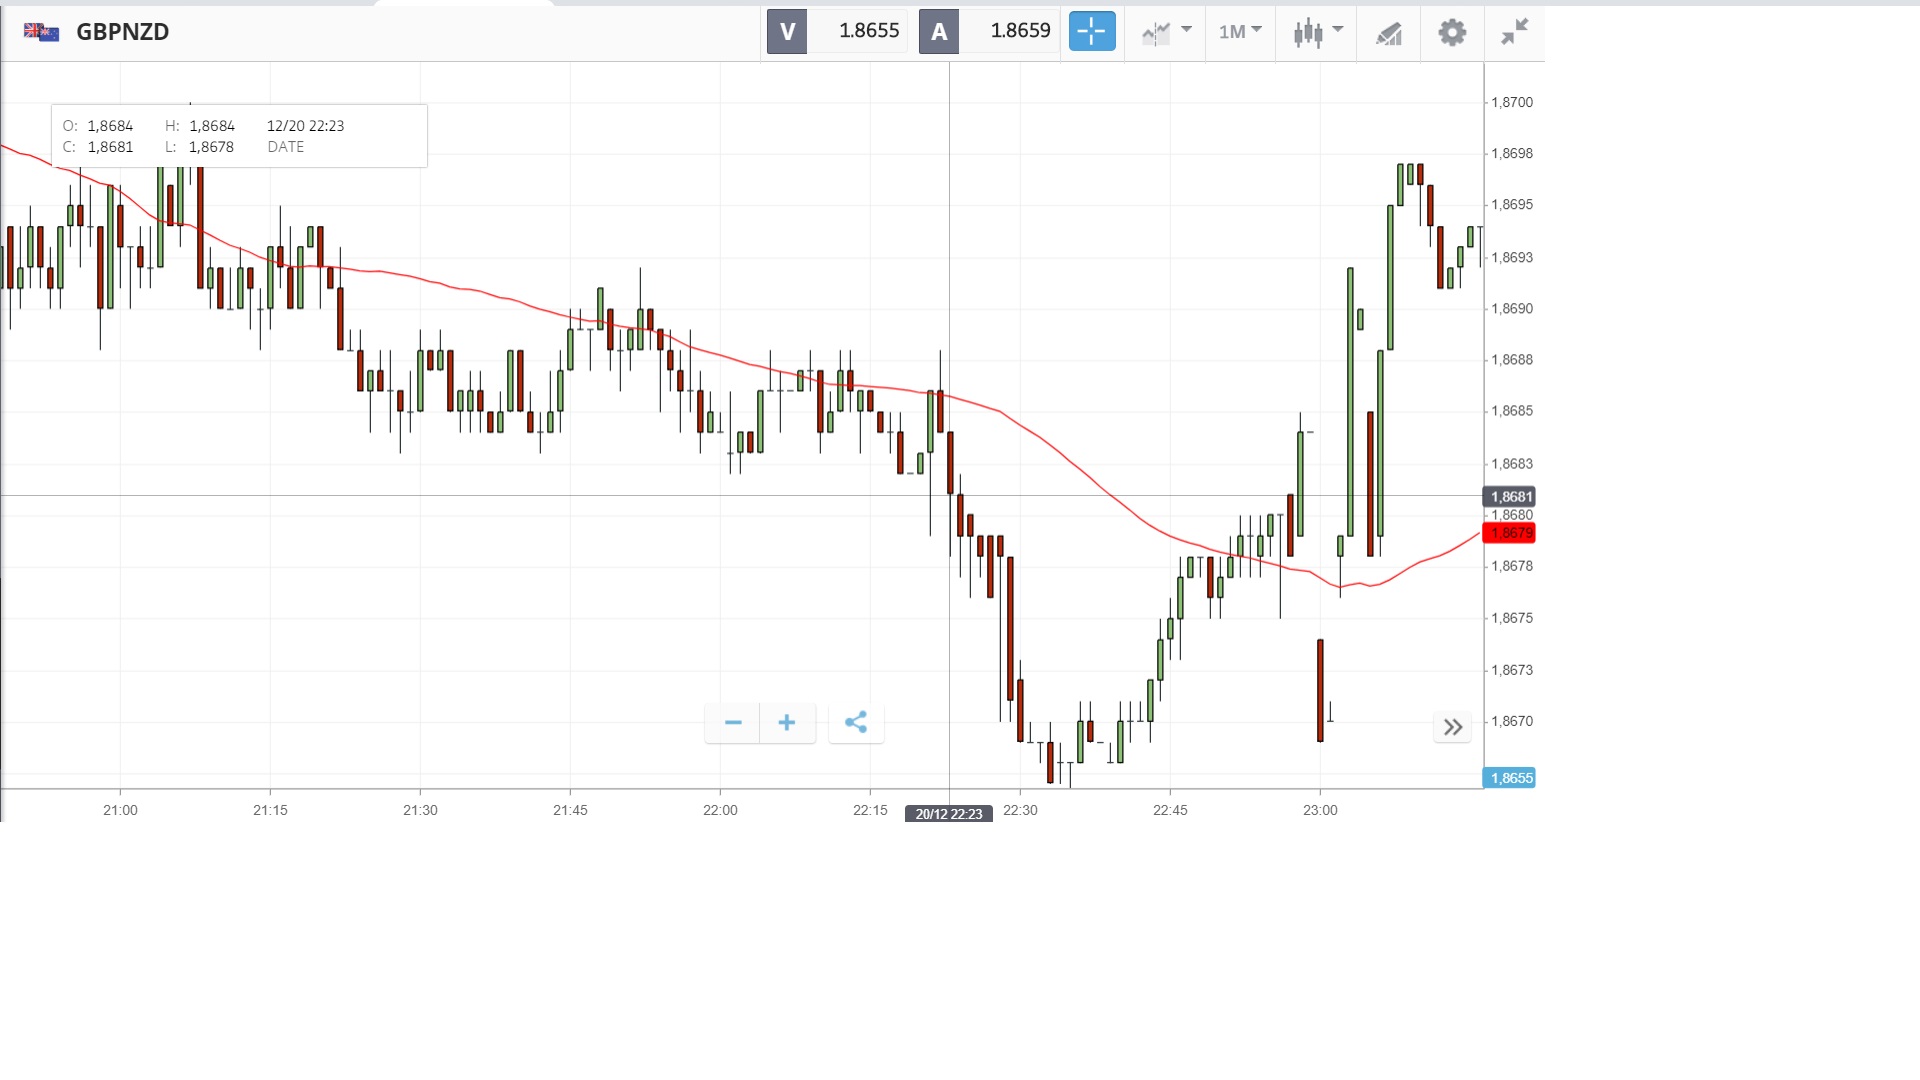
Task: Click the V sell button
Action: click(x=787, y=32)
